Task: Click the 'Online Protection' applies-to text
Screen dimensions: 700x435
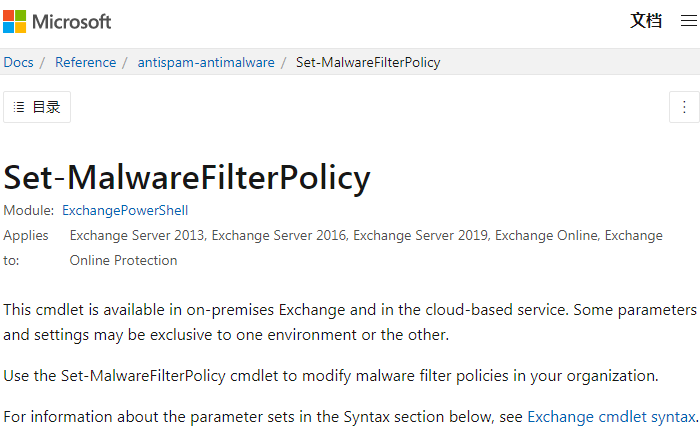Action: tap(123, 260)
